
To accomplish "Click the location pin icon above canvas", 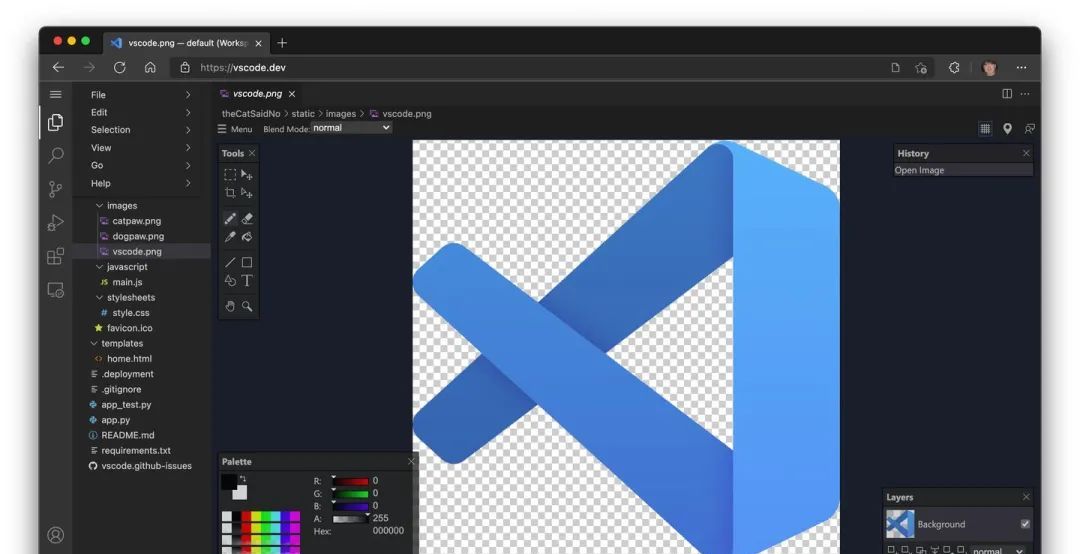I will click(1008, 129).
